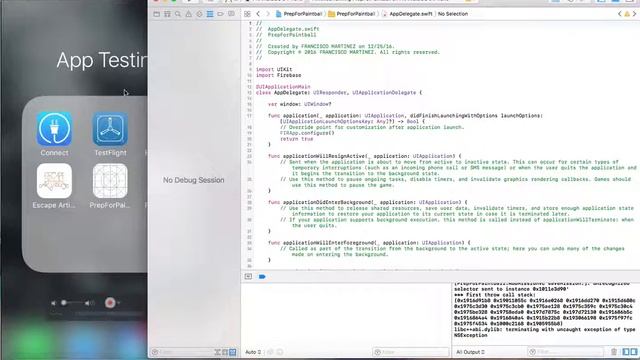Viewport: 640px width, 360px height.
Task: Jump to previous issue arrow
Action: click(x=620, y=14)
